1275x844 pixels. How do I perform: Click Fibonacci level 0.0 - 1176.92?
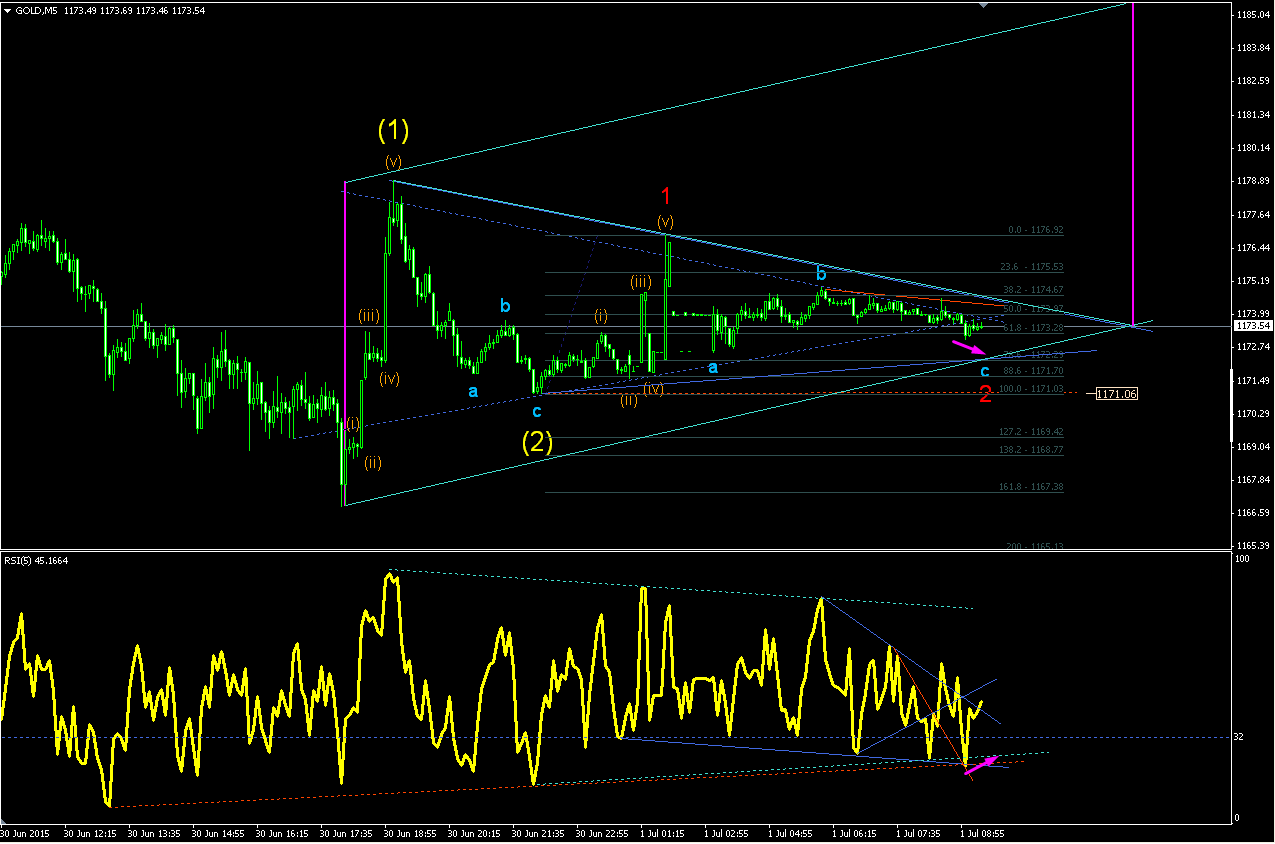1035,230
